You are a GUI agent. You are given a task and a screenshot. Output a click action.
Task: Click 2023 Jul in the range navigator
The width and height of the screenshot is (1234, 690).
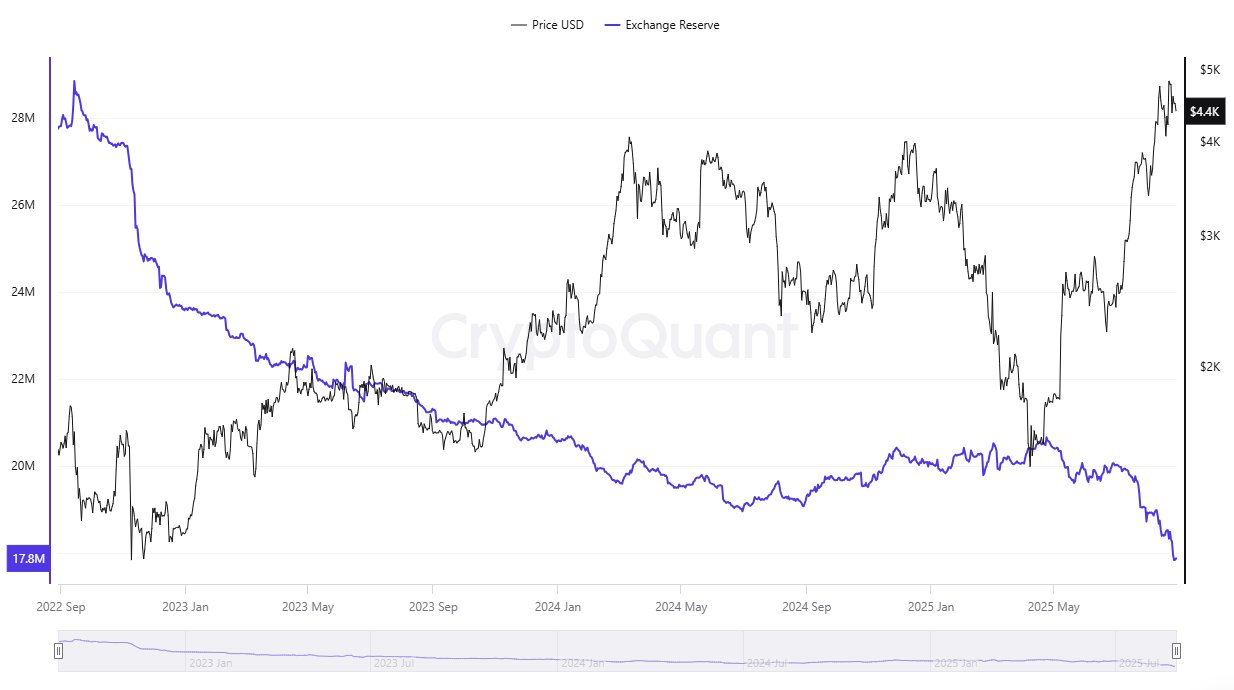click(x=392, y=663)
